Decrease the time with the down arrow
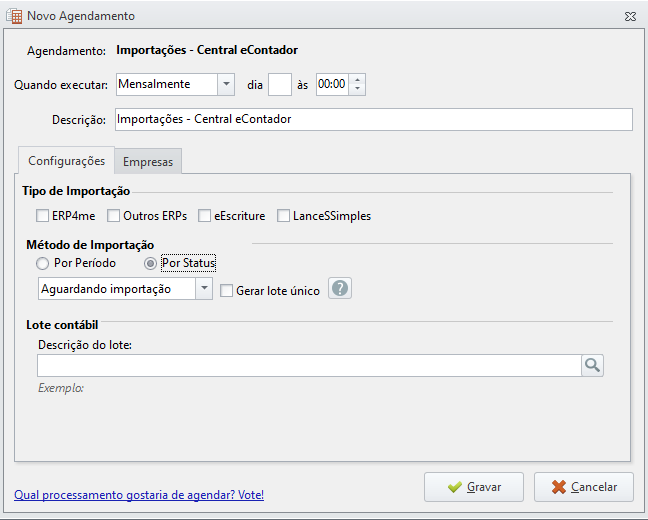 (357, 89)
